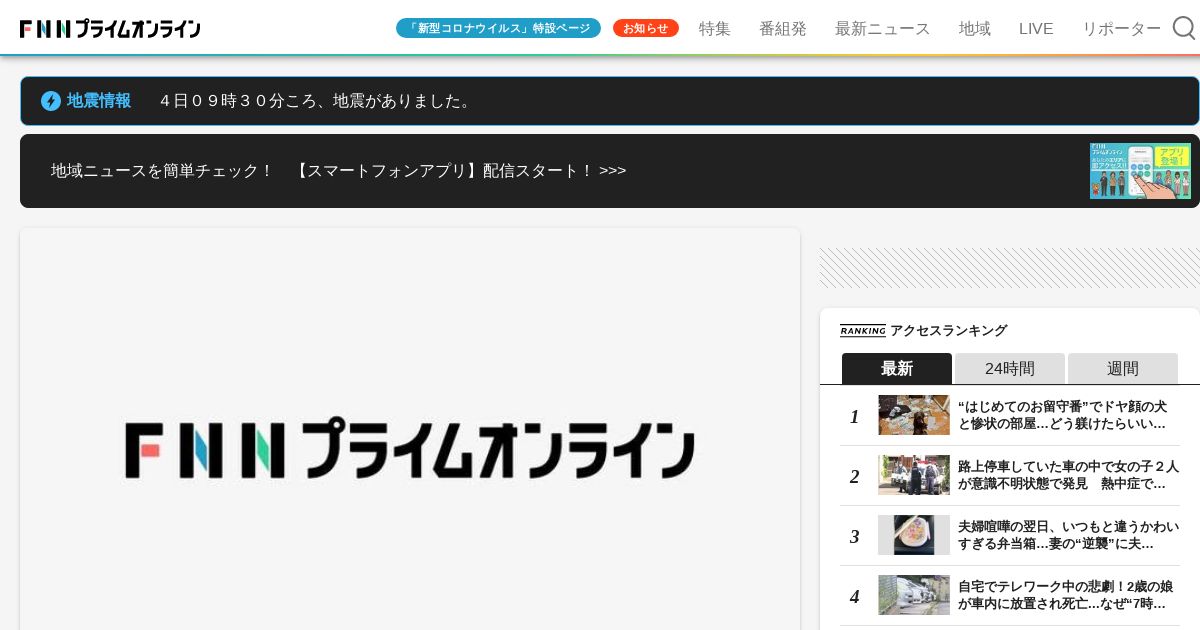Click thumbnail of the telework tragedy article
The width and height of the screenshot is (1200, 630).
click(914, 595)
